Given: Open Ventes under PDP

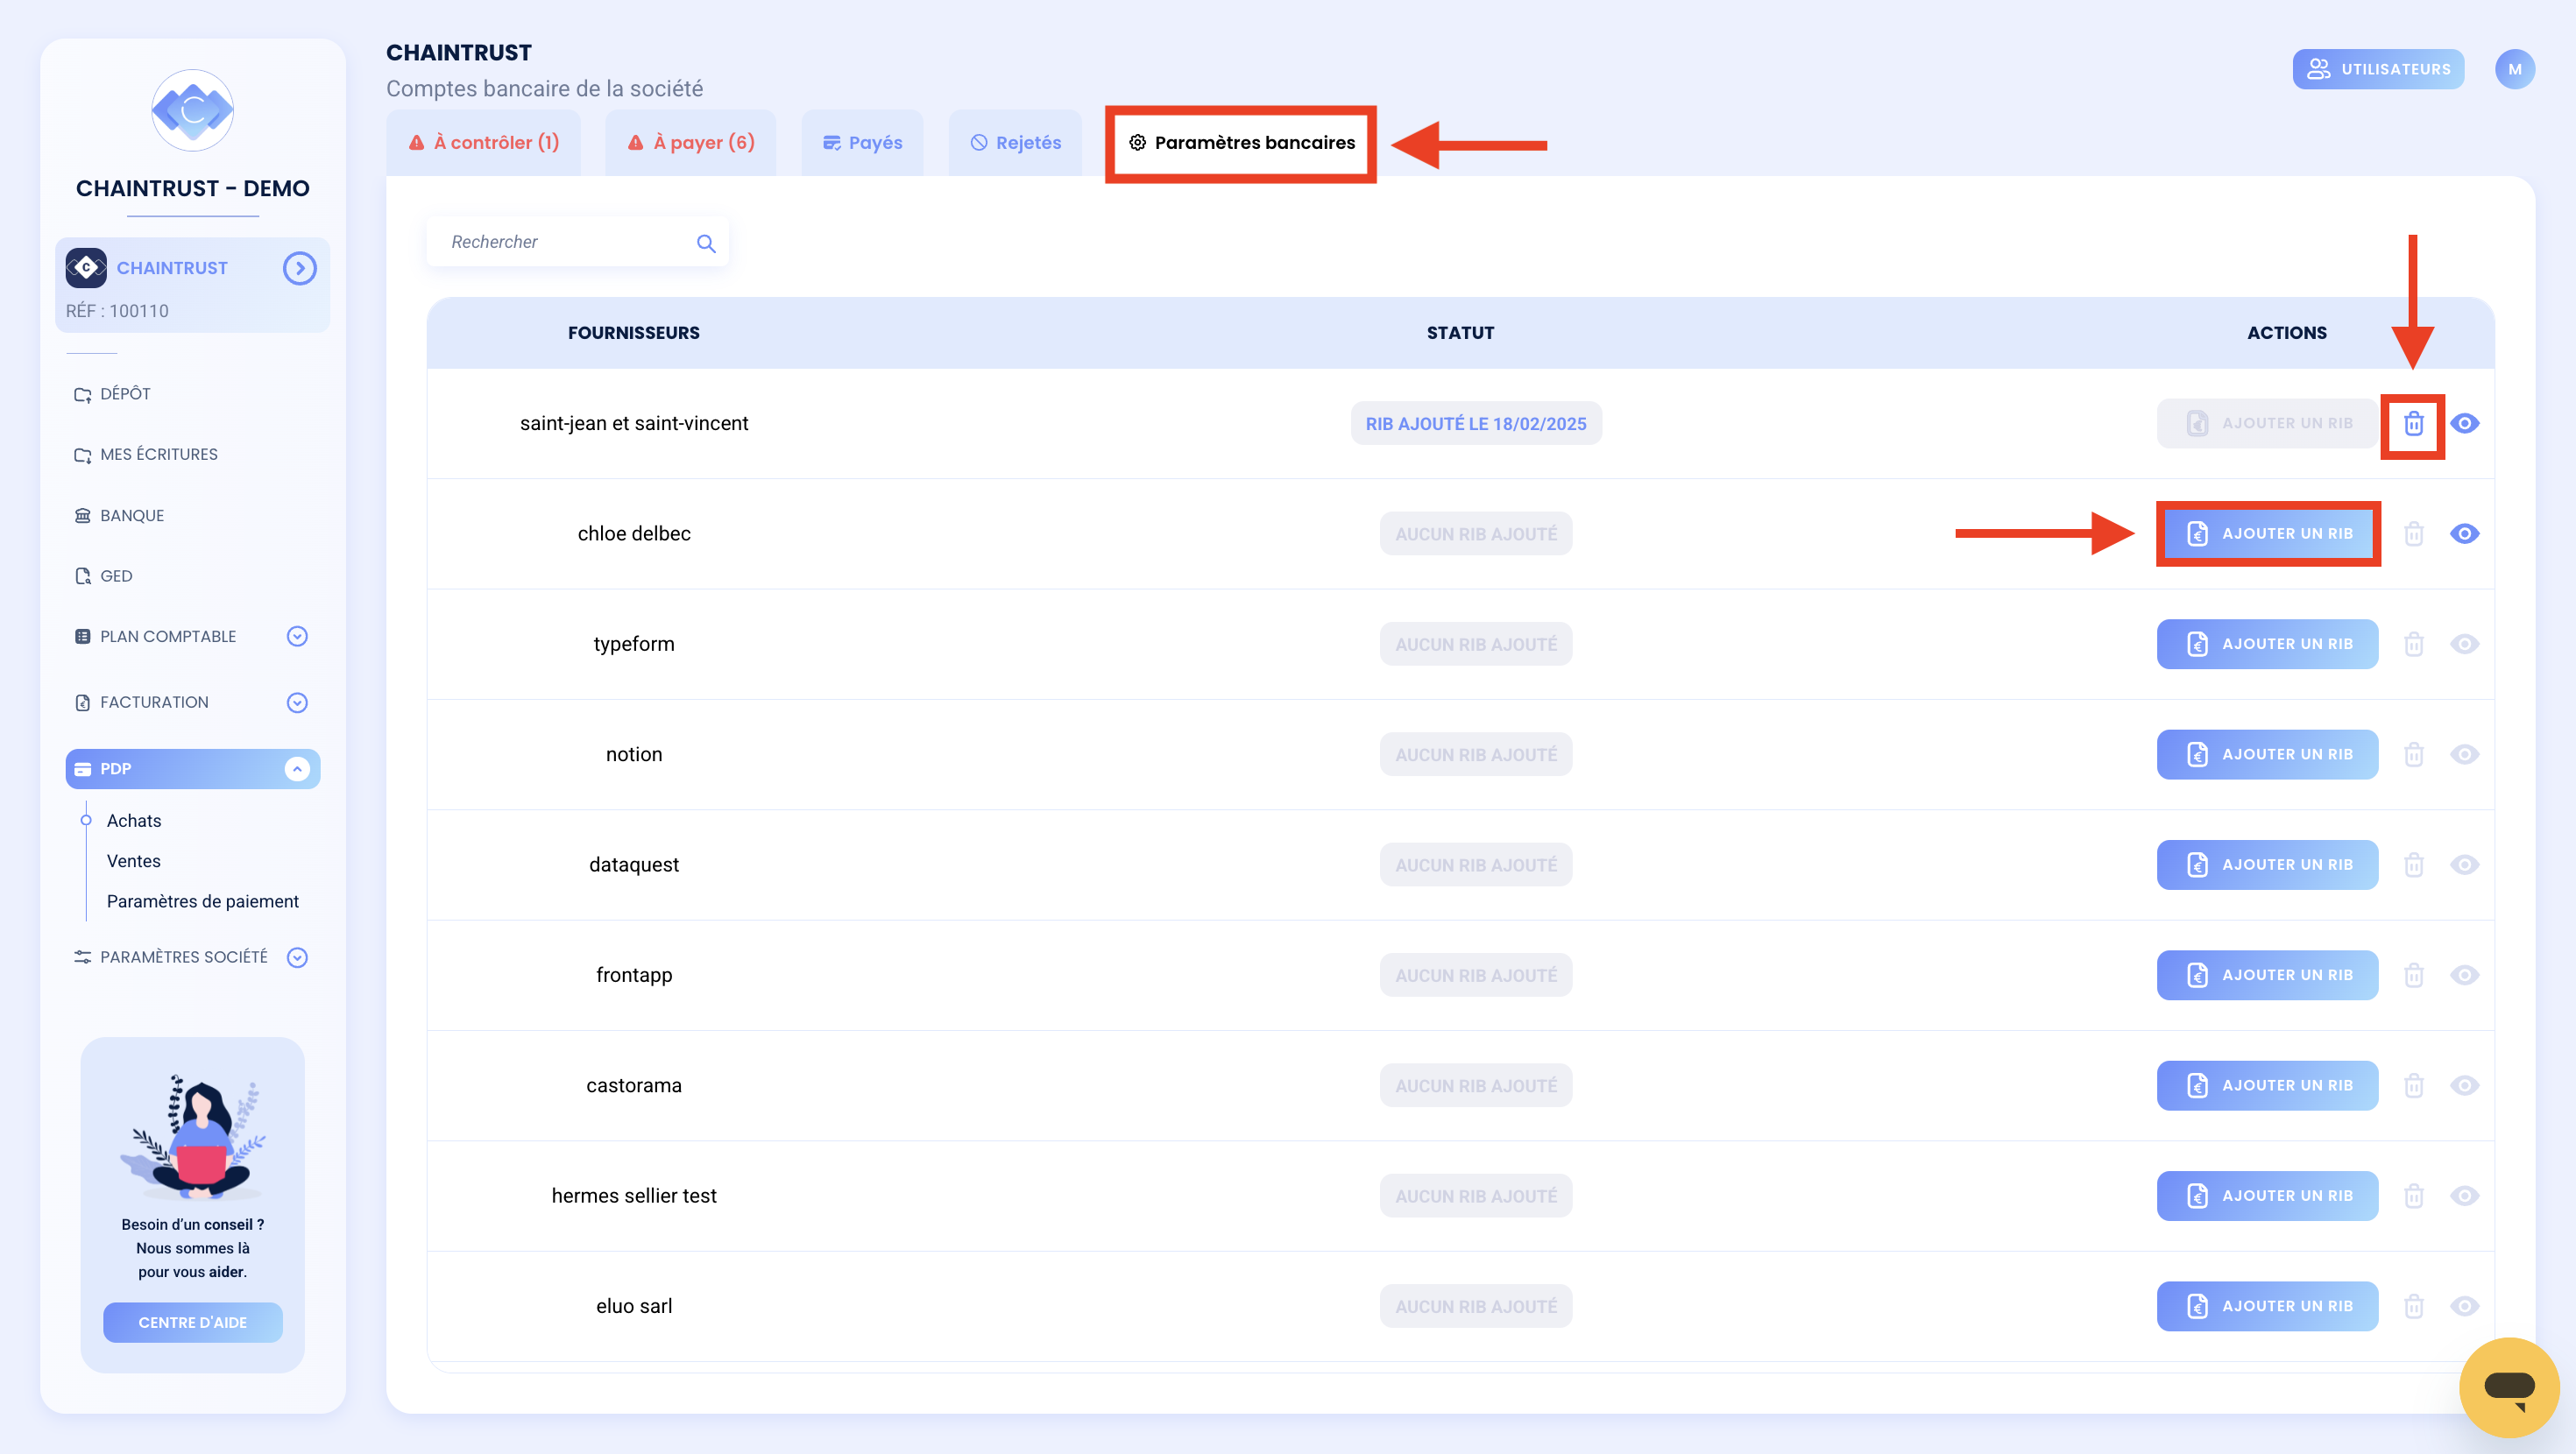Looking at the screenshot, I should [133, 861].
